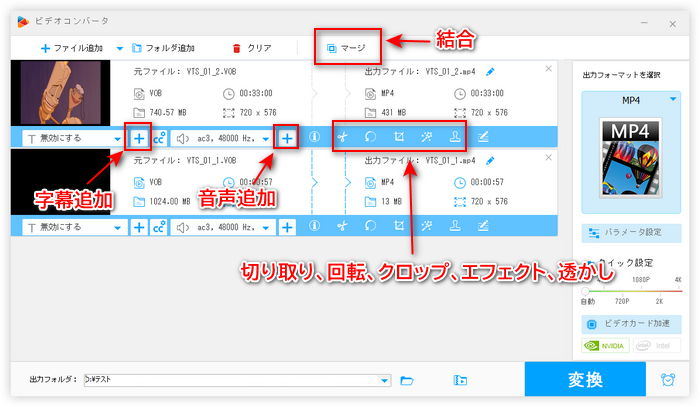Open watermark tool for first video
Viewport: 700px width, 407px height.
[455, 137]
